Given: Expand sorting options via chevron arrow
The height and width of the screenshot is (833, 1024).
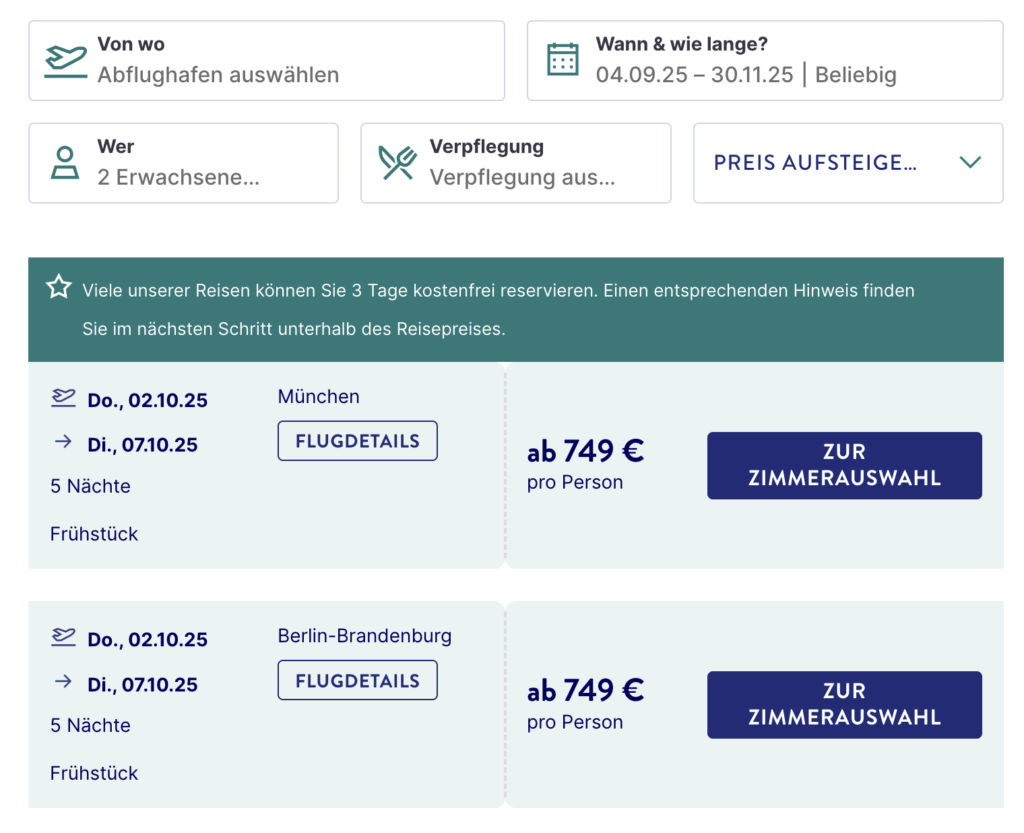Looking at the screenshot, I should 970,162.
